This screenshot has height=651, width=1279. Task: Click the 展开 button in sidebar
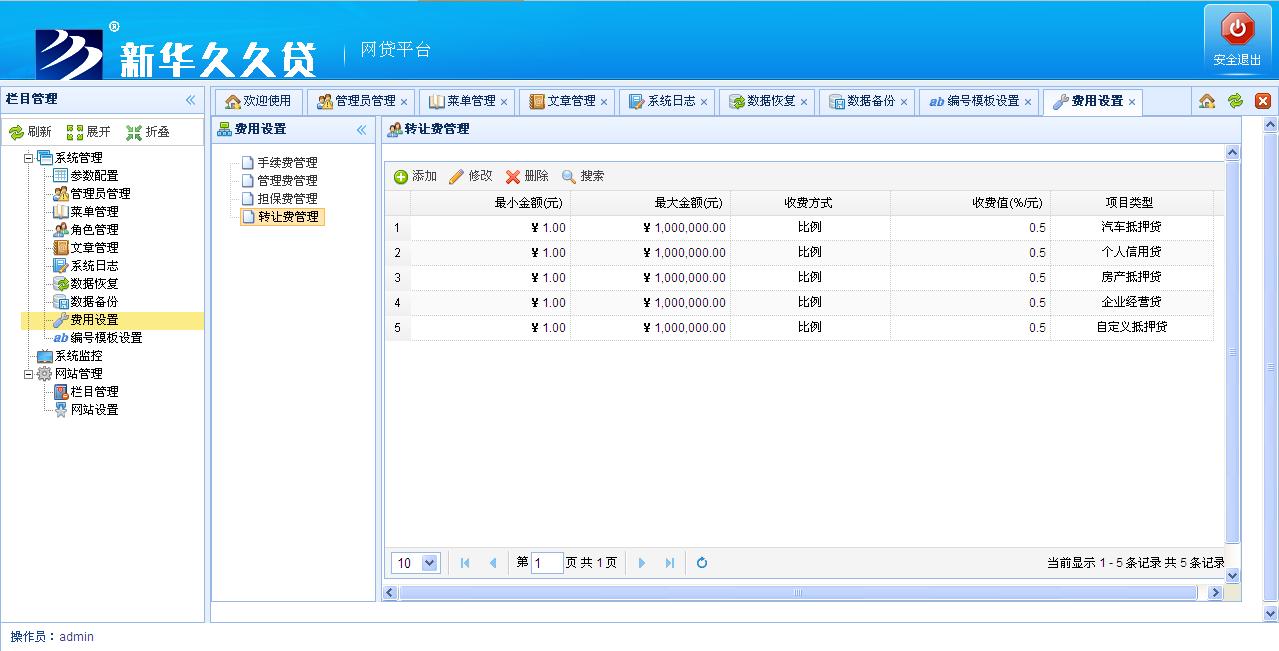click(89, 132)
